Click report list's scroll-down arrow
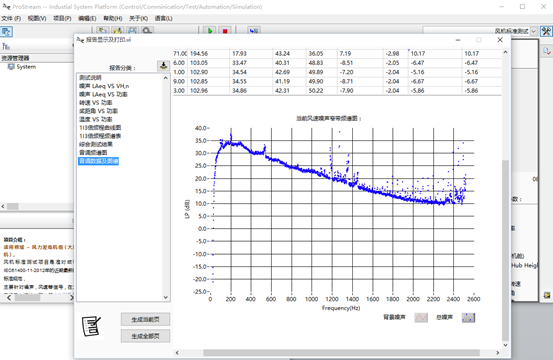This screenshot has height=360, width=553. pyautogui.click(x=166, y=297)
